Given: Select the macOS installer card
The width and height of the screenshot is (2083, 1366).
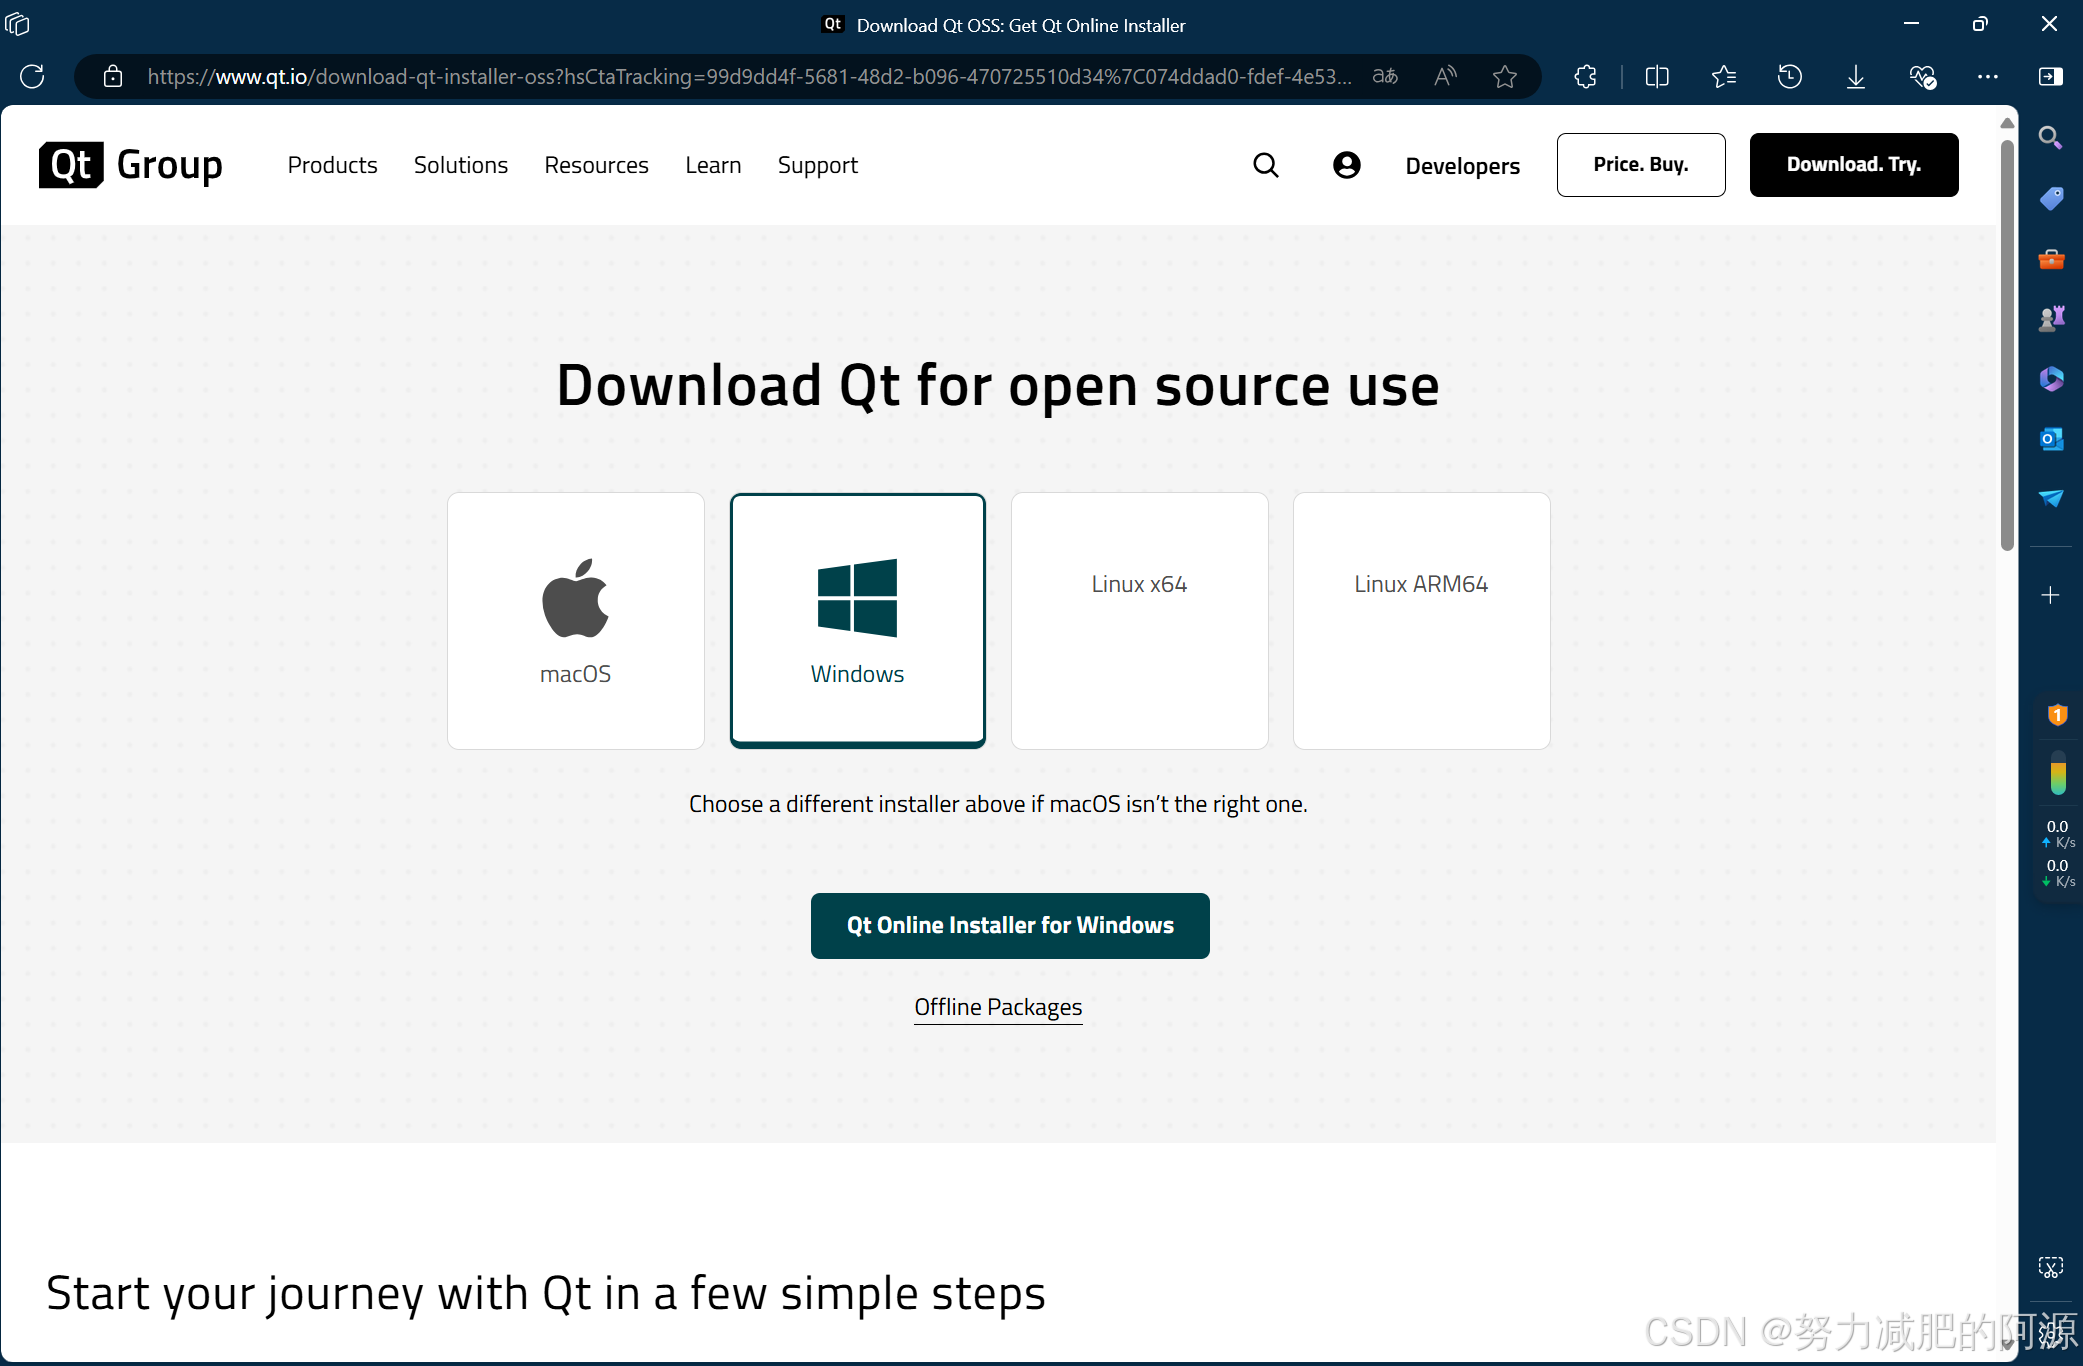Looking at the screenshot, I should point(576,620).
